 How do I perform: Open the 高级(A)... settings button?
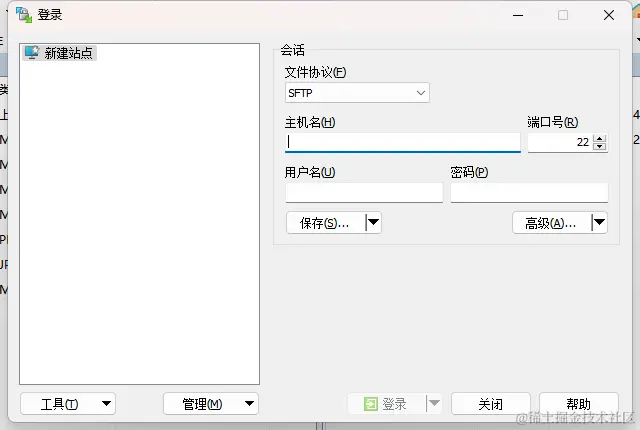tap(551, 223)
